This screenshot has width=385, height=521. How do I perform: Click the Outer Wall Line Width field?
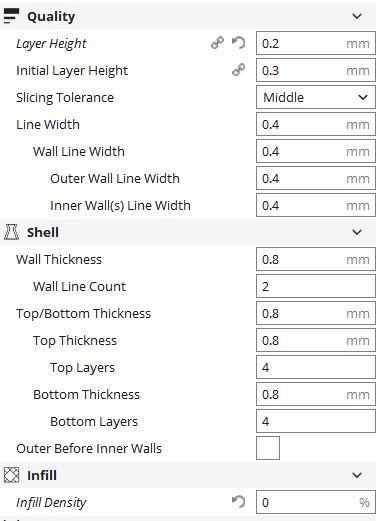tap(316, 178)
